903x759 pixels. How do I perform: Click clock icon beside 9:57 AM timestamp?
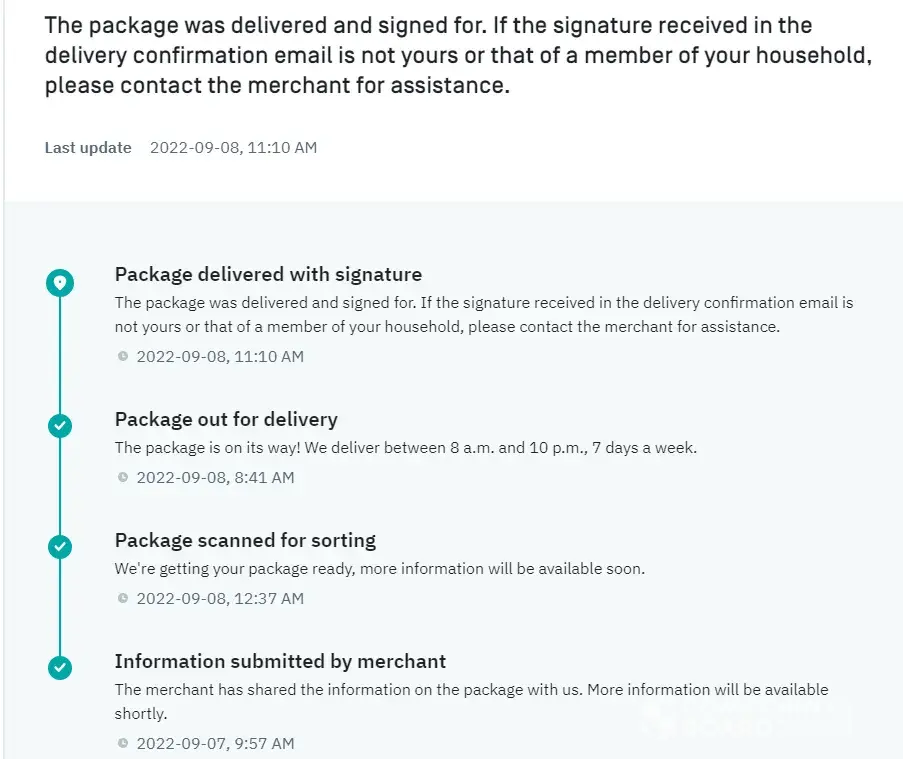(123, 744)
